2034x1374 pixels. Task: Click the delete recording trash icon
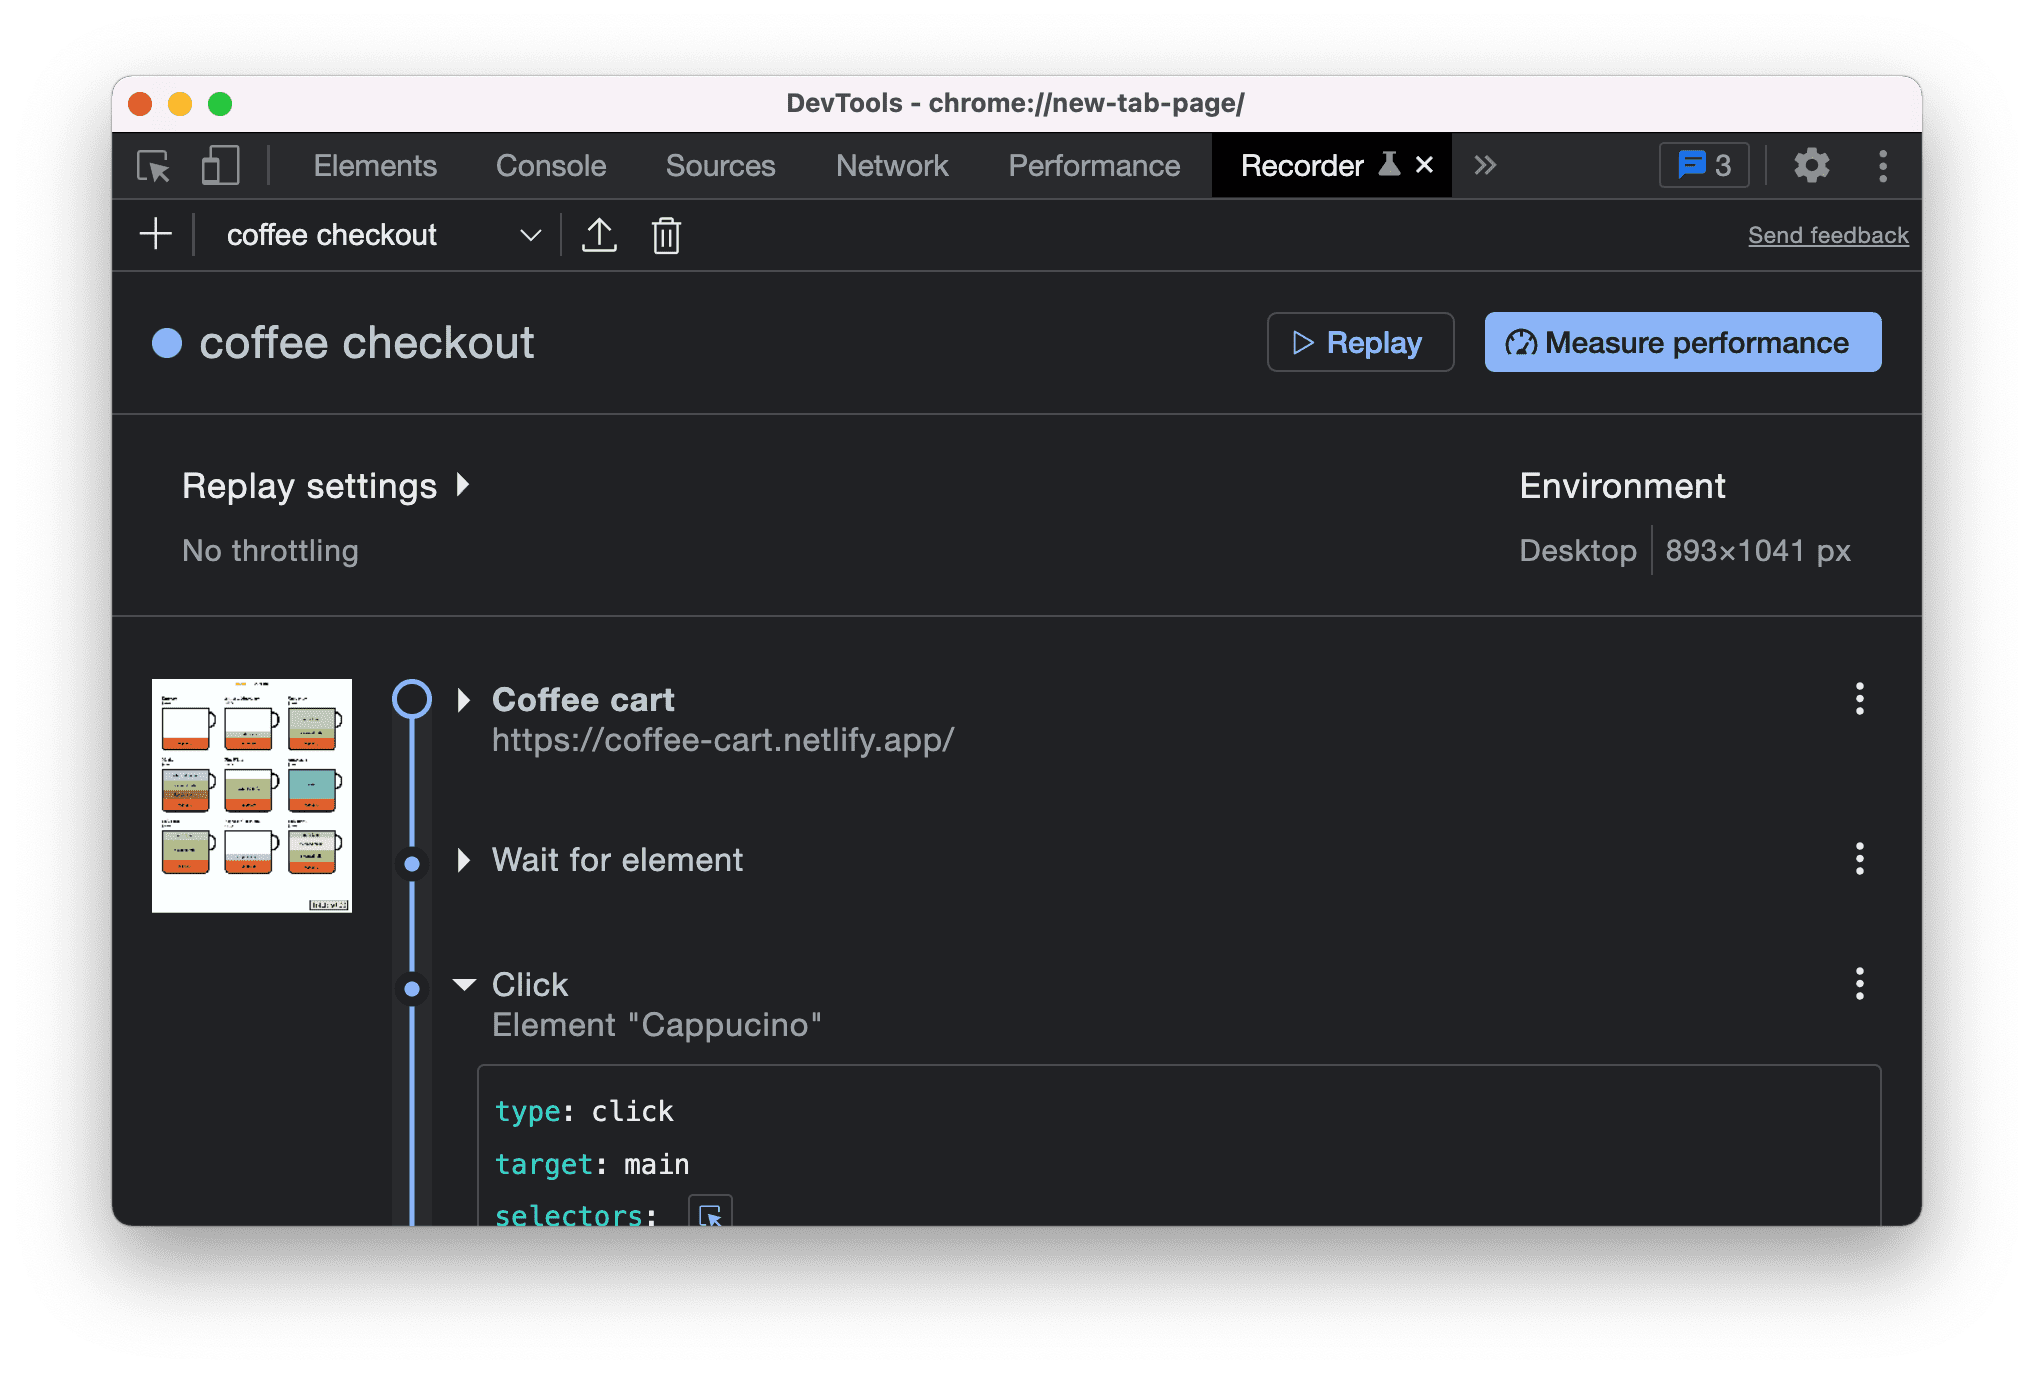(x=665, y=235)
